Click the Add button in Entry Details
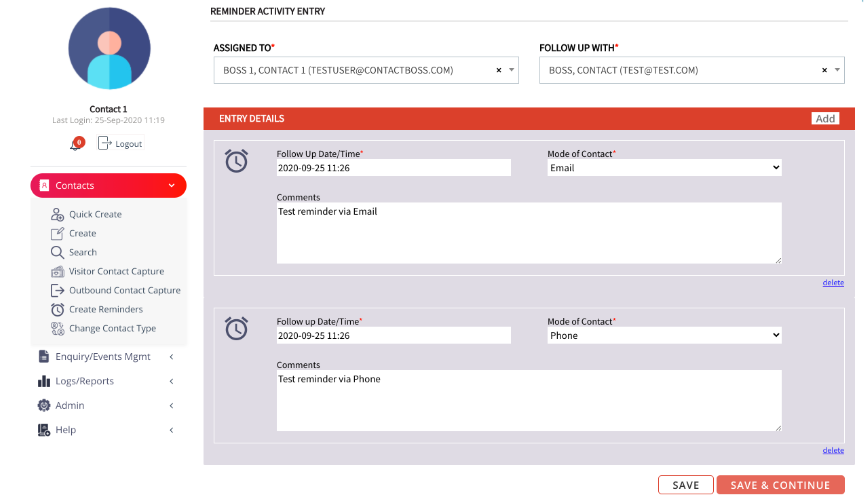 click(825, 118)
